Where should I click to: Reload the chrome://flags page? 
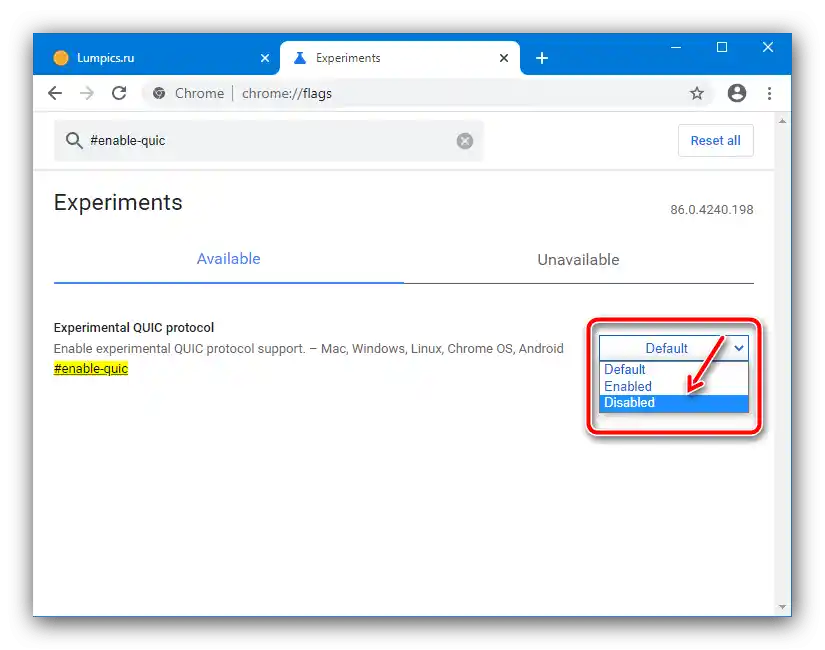click(x=119, y=93)
